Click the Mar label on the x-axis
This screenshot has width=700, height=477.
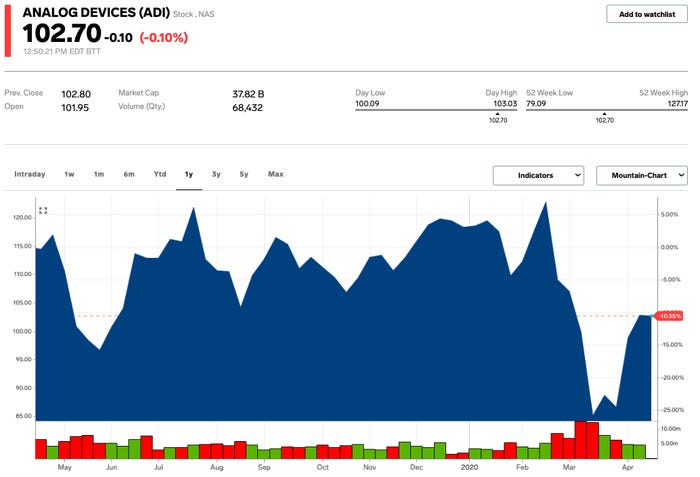[569, 467]
